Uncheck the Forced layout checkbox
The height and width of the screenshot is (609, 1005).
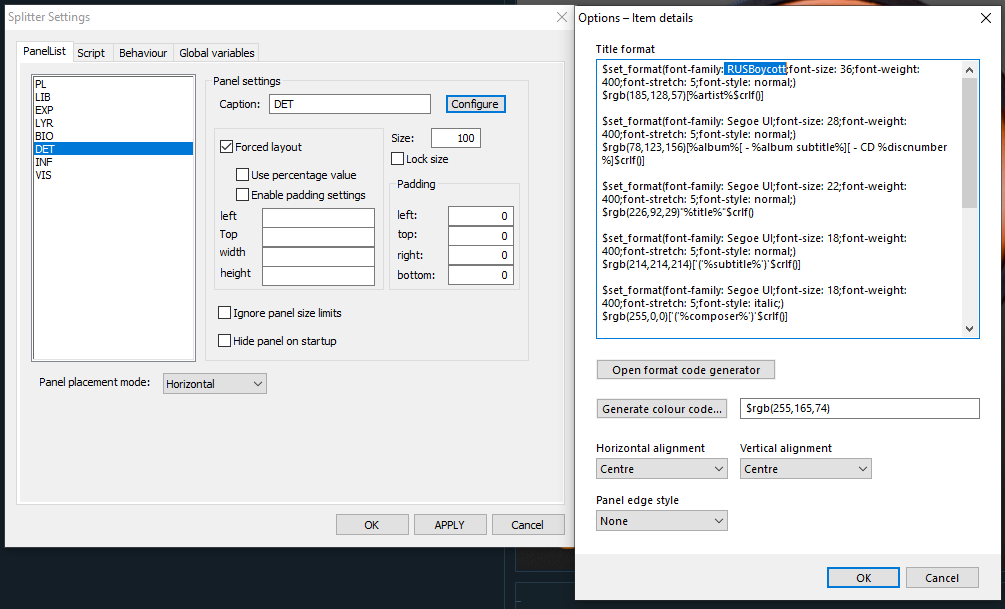click(x=227, y=147)
